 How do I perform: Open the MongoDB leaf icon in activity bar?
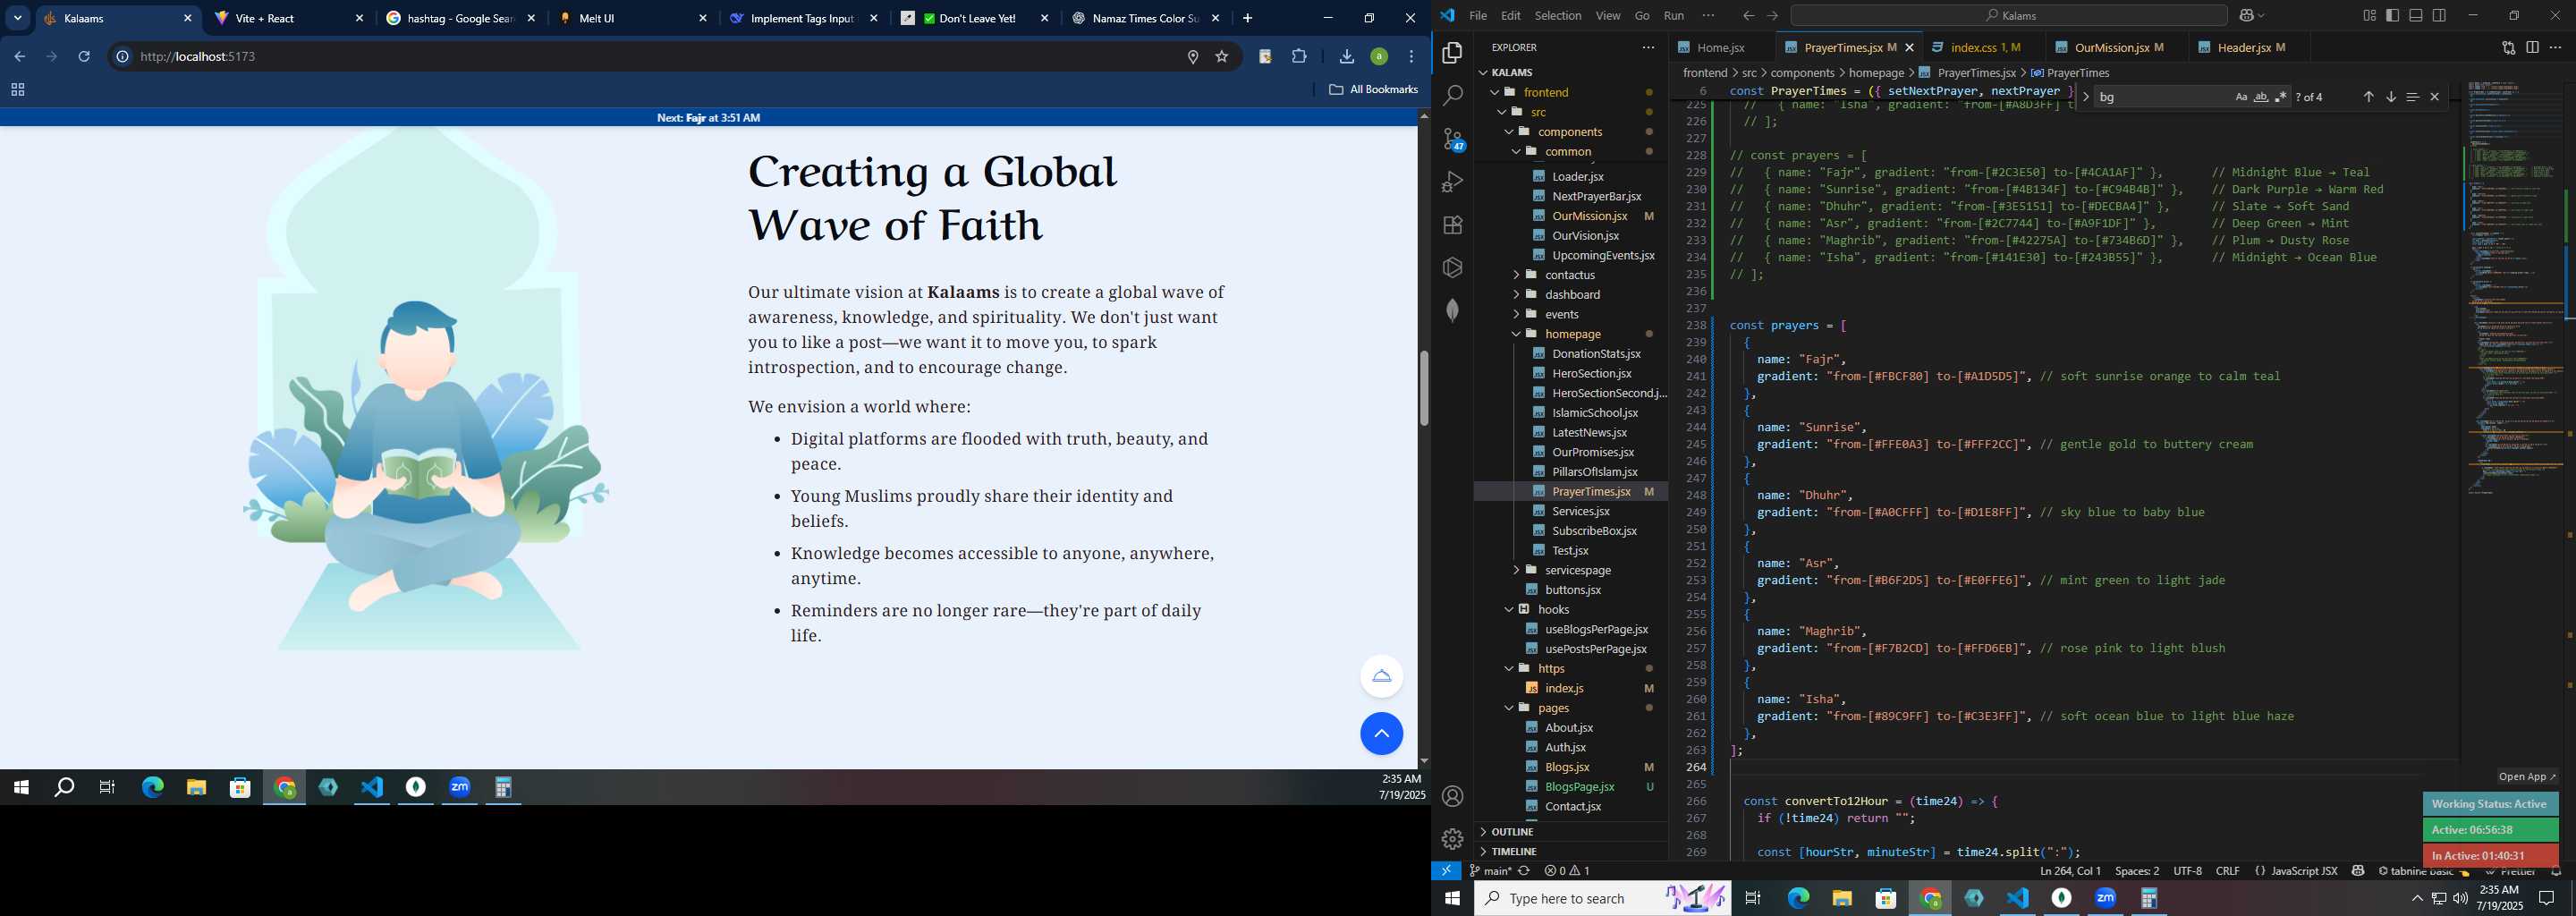click(x=1452, y=311)
